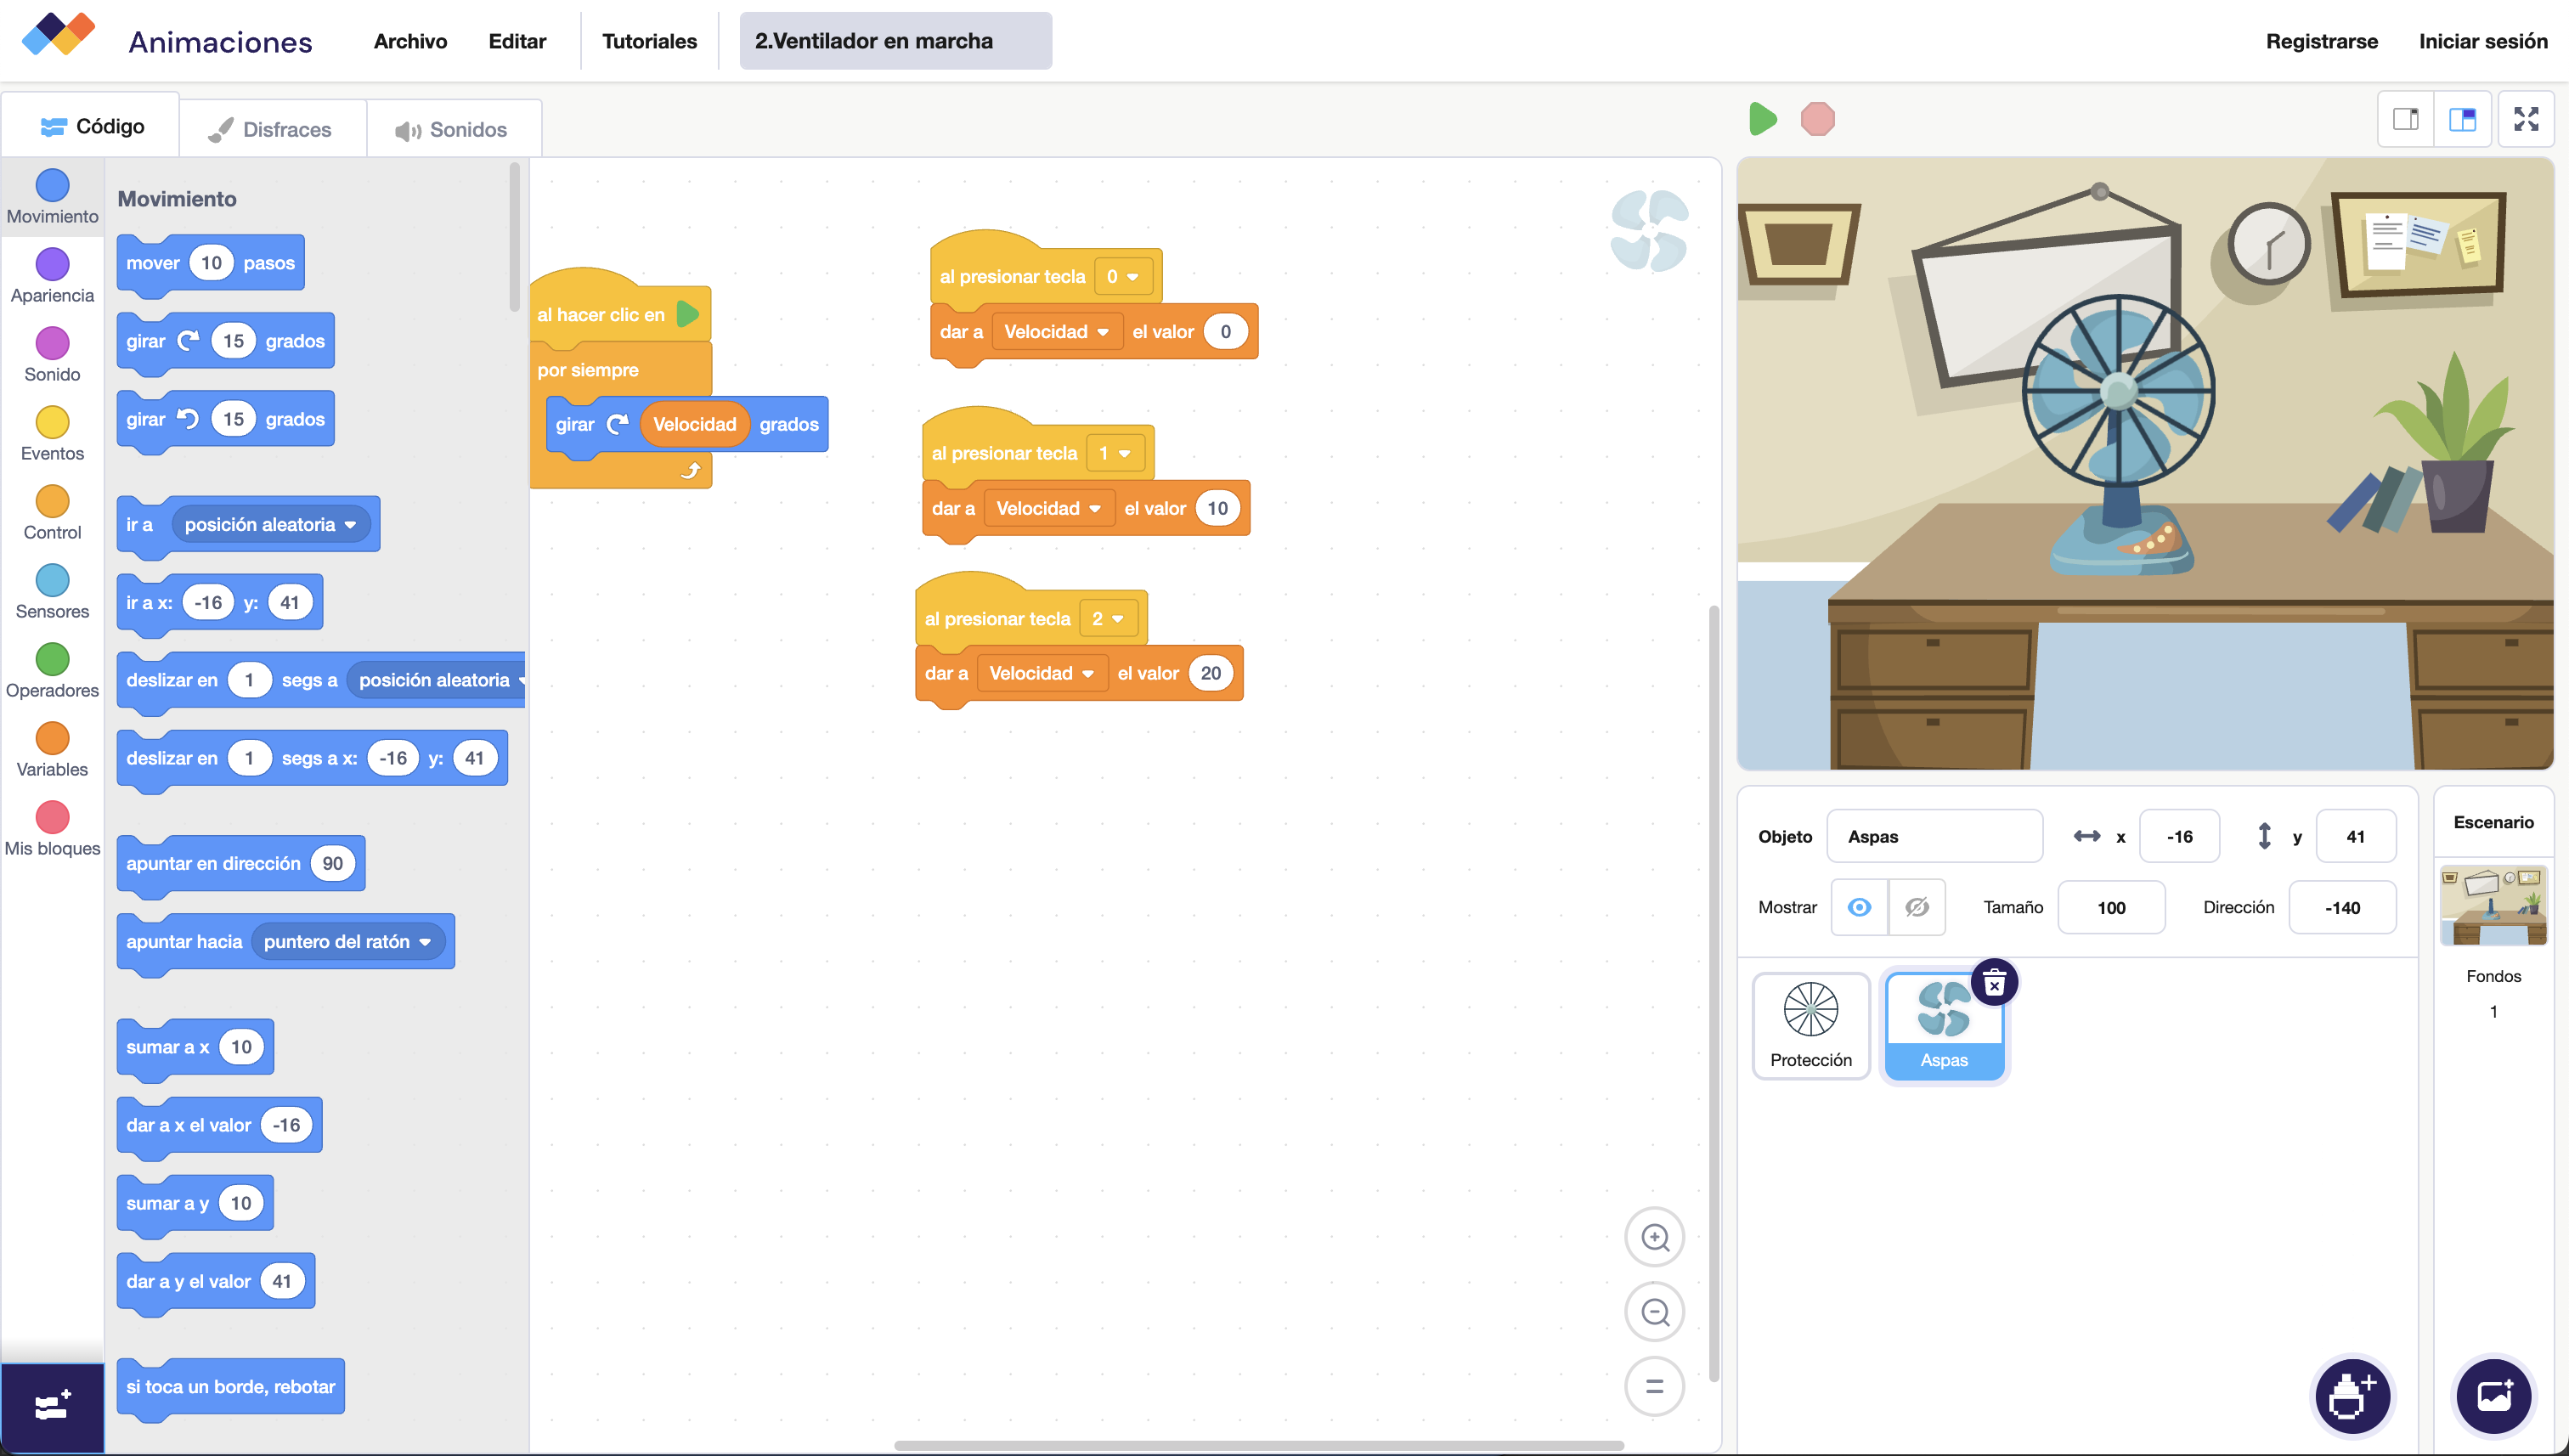Hide the sprite with crossed-eye icon
Screen dimensions: 2569x1456
(x=1916, y=907)
